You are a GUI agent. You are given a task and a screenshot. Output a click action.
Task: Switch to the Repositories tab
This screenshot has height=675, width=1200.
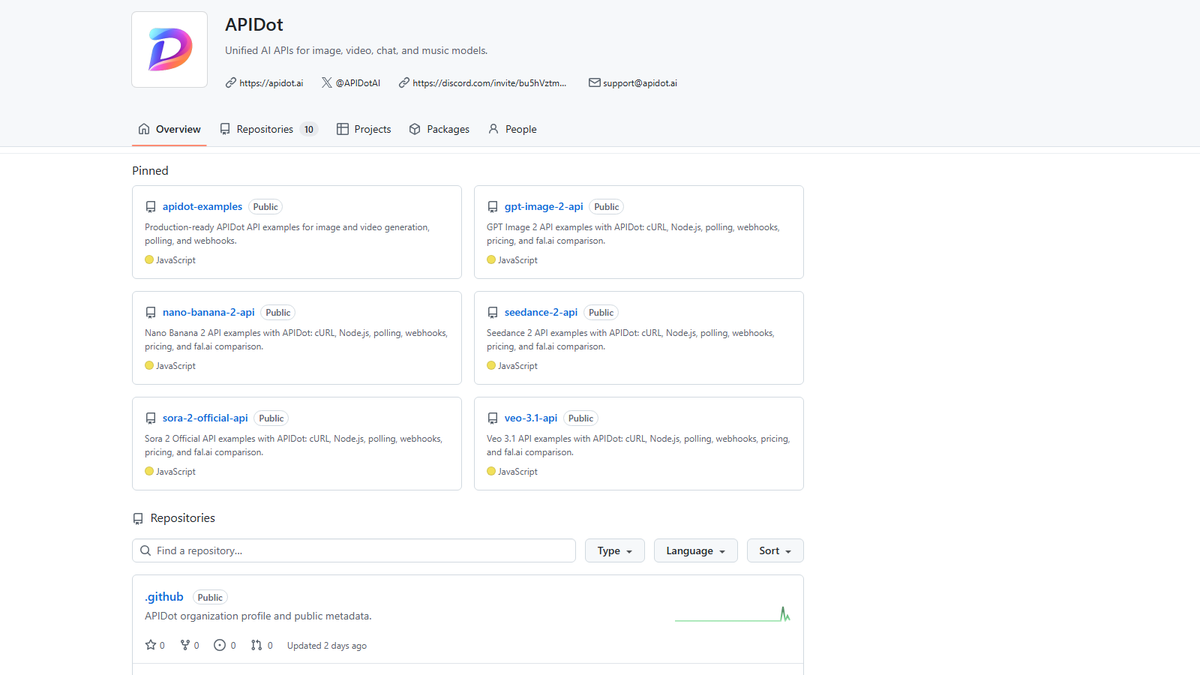268,129
